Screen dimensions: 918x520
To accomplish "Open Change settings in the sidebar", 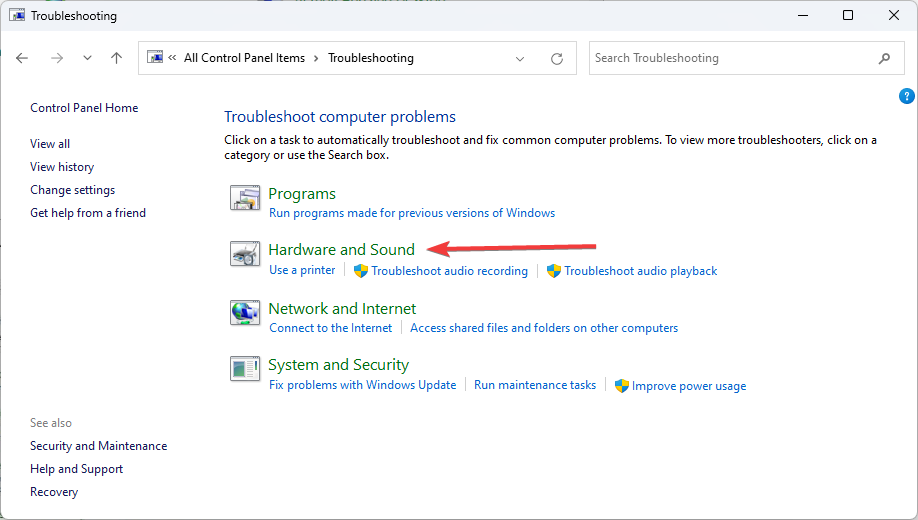I will (x=73, y=190).
